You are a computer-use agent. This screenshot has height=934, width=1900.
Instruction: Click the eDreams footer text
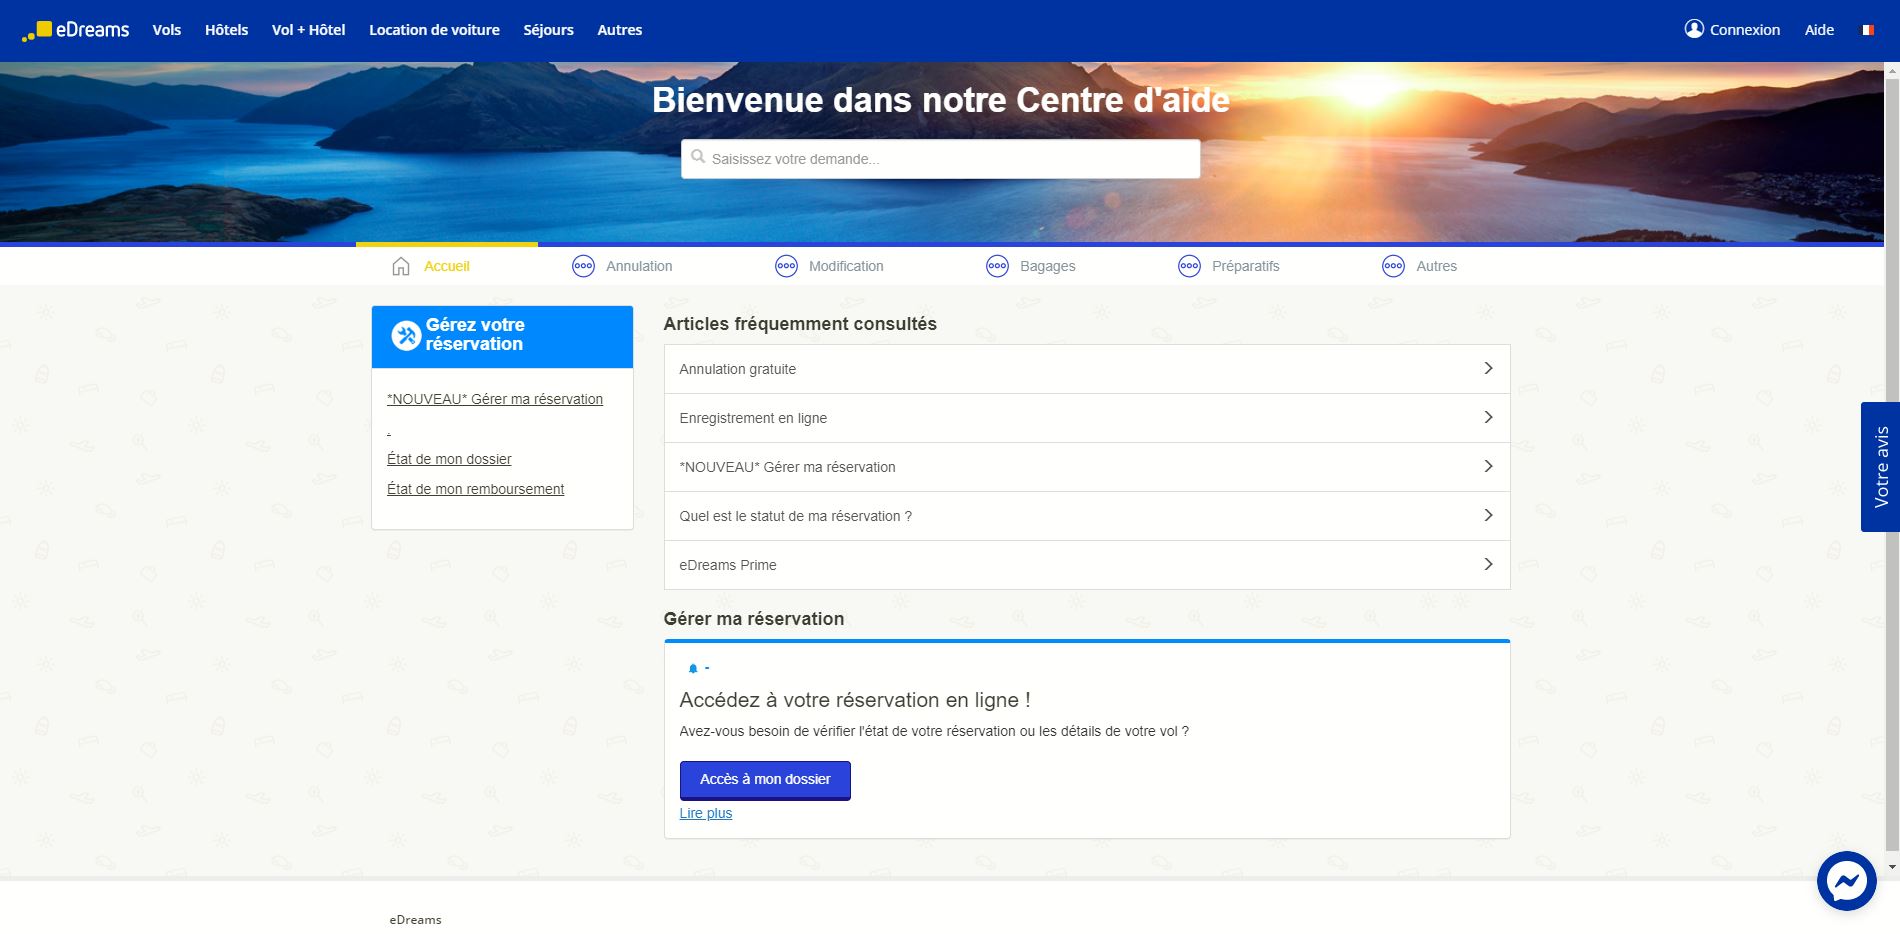pos(415,920)
